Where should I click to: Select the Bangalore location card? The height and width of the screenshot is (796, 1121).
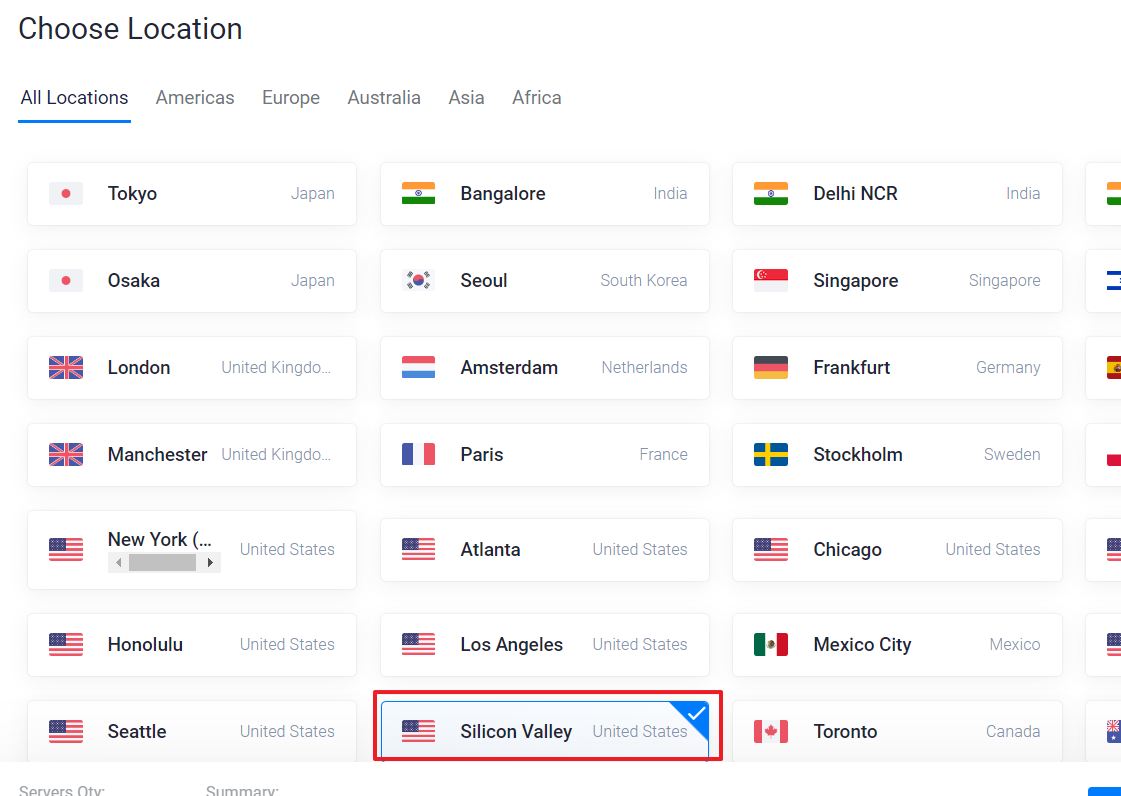(545, 194)
